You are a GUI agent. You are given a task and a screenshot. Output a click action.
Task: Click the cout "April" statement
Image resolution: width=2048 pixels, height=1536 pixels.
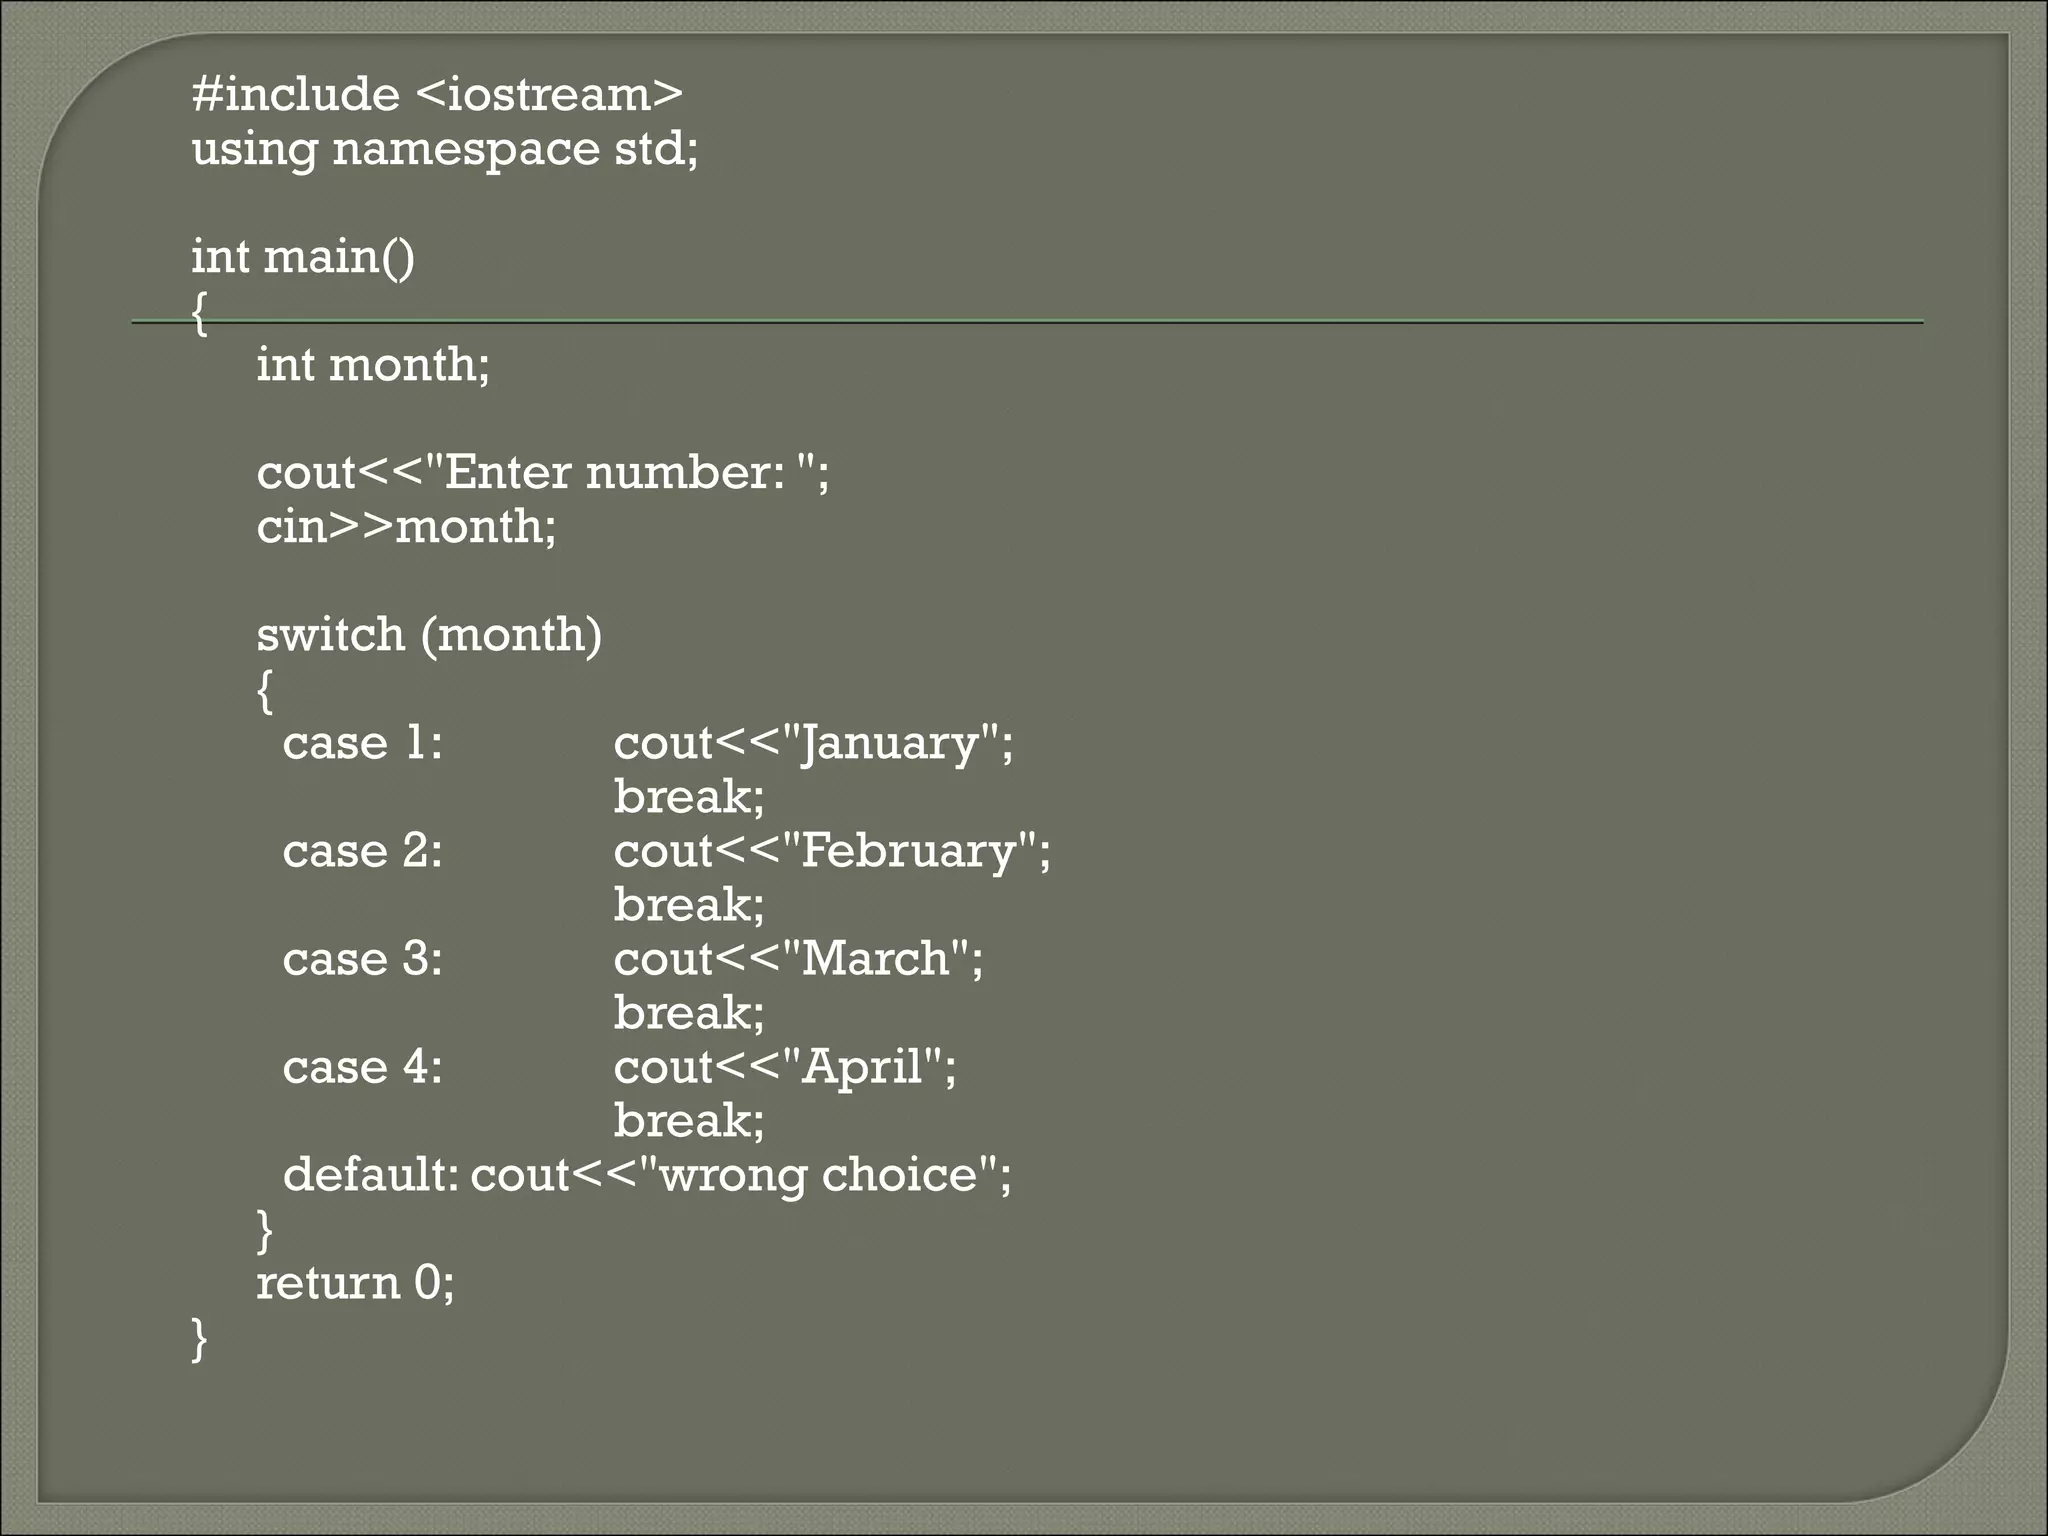(785, 1068)
